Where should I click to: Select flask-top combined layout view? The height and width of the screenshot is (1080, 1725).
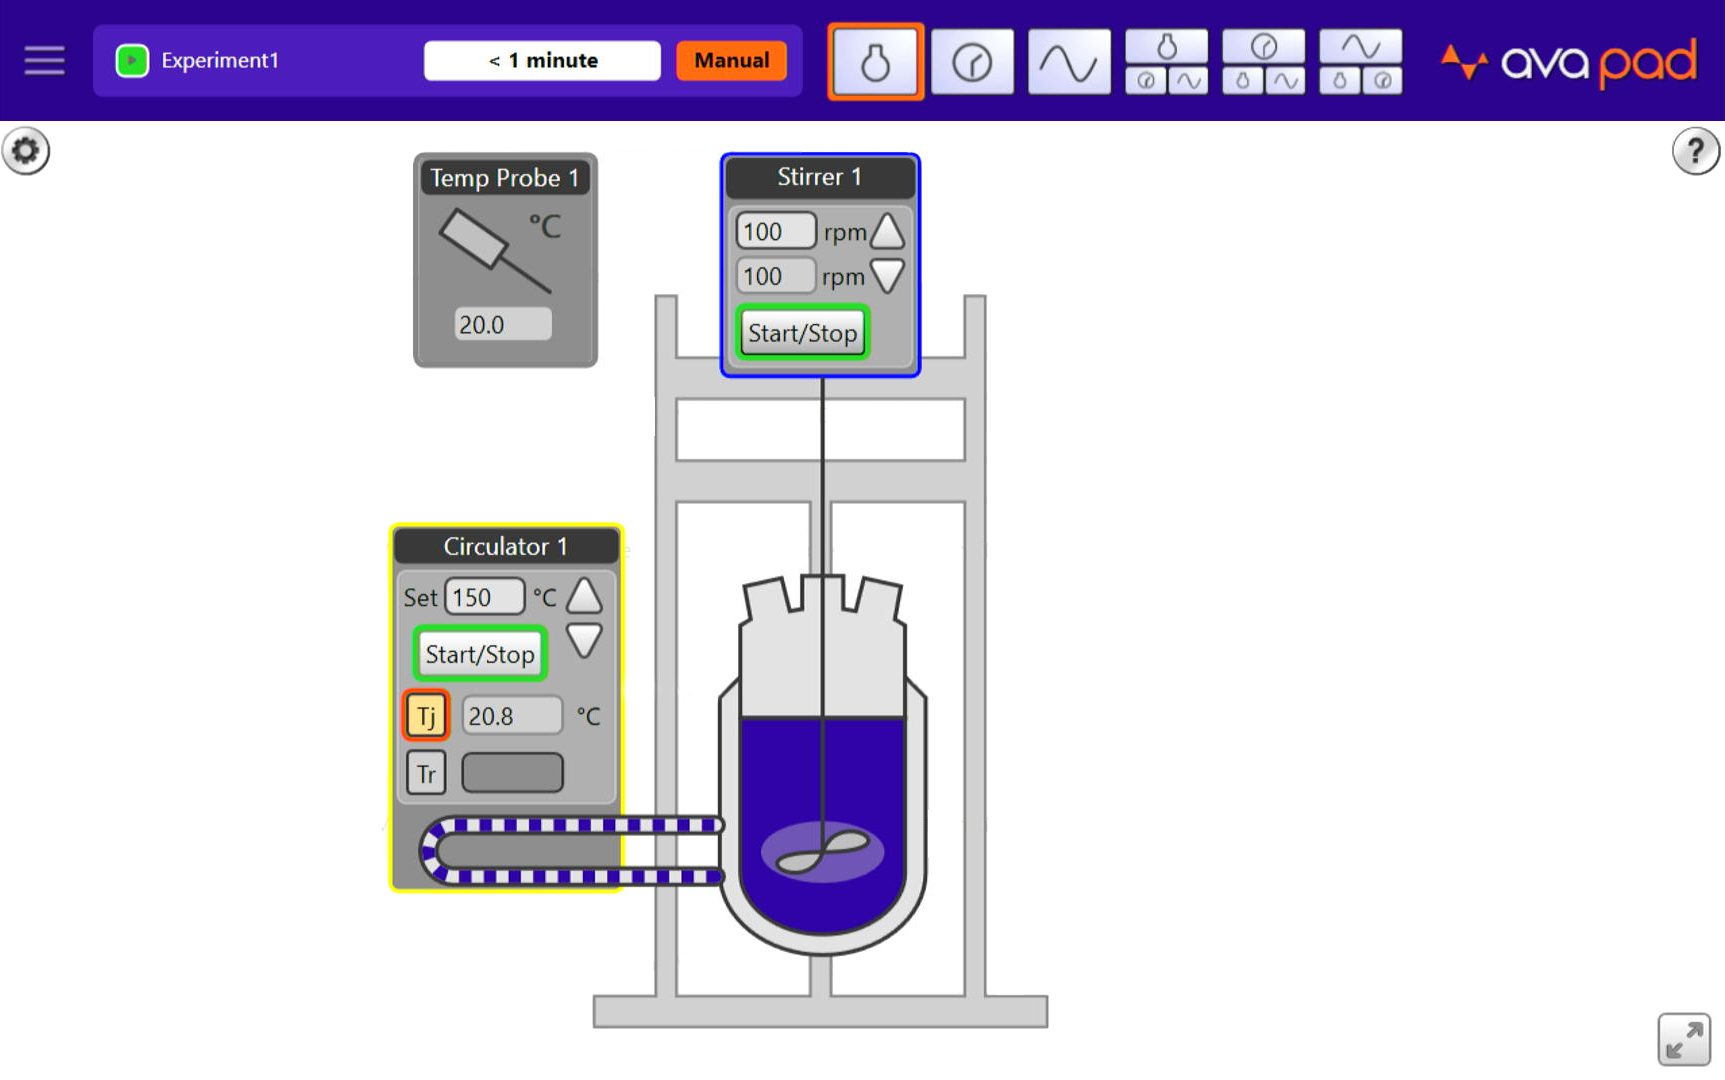[x=1166, y=62]
